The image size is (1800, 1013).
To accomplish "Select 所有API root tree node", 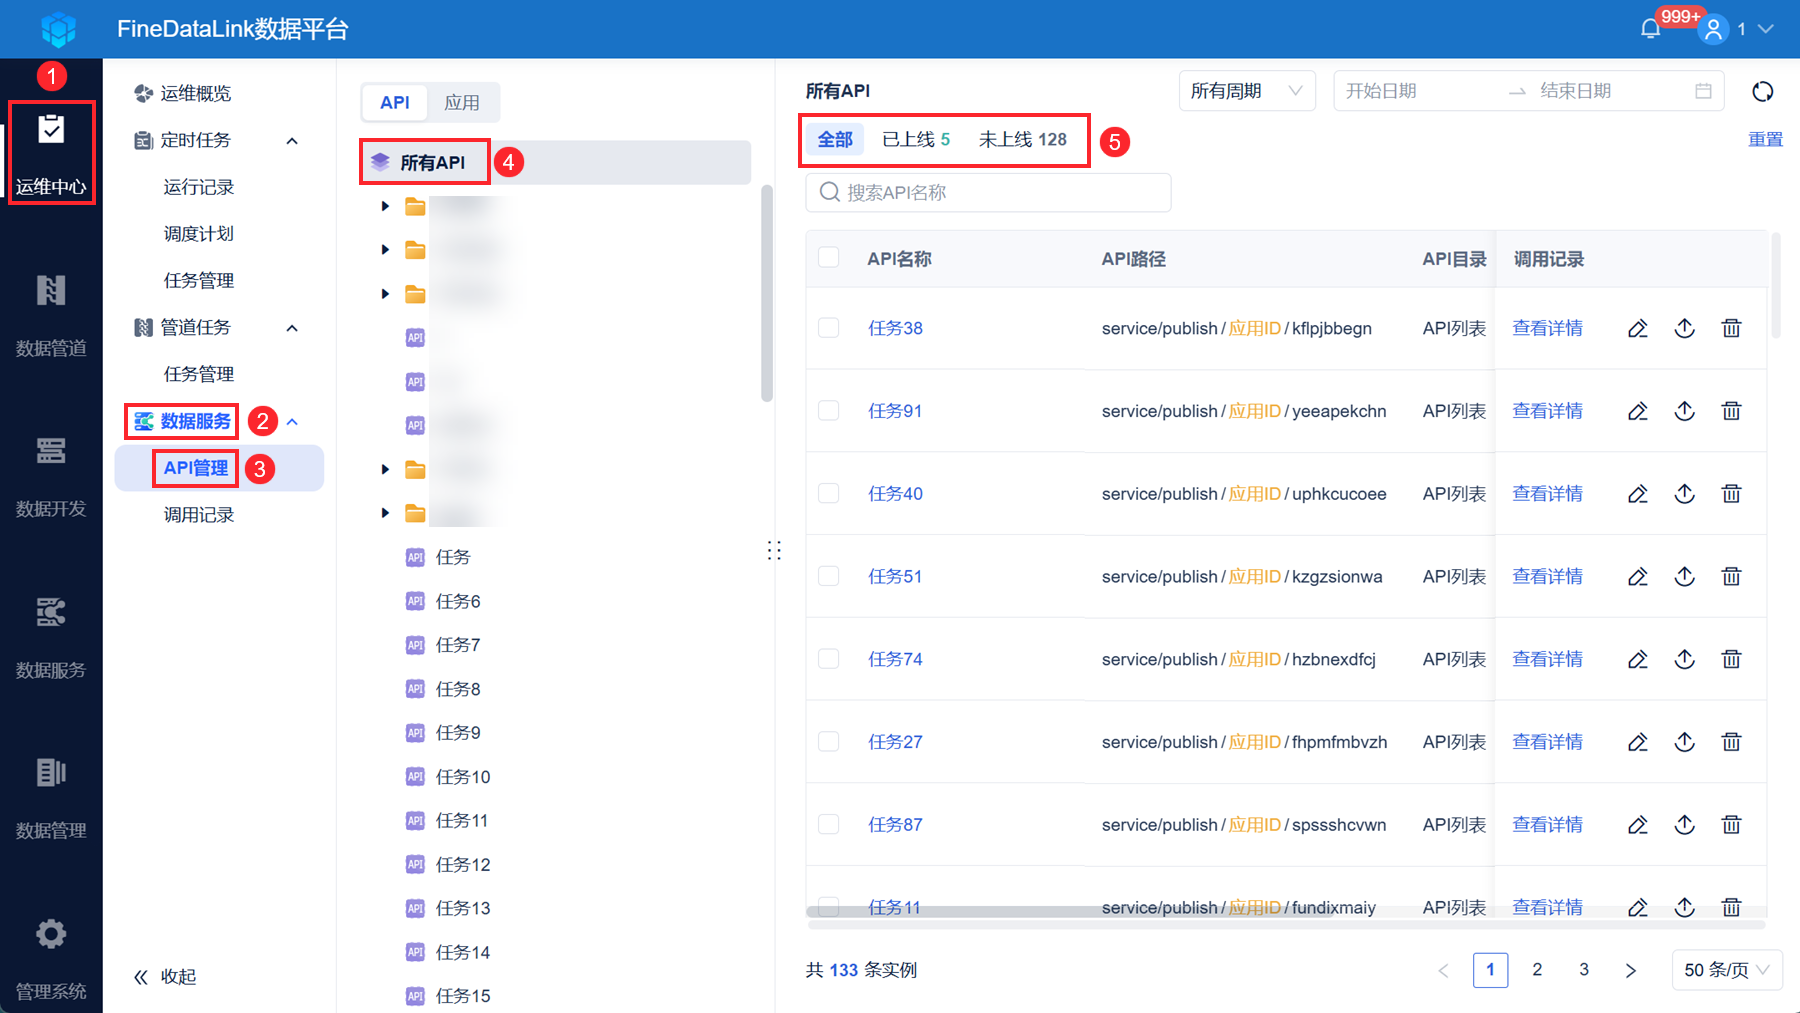I will click(x=555, y=162).
